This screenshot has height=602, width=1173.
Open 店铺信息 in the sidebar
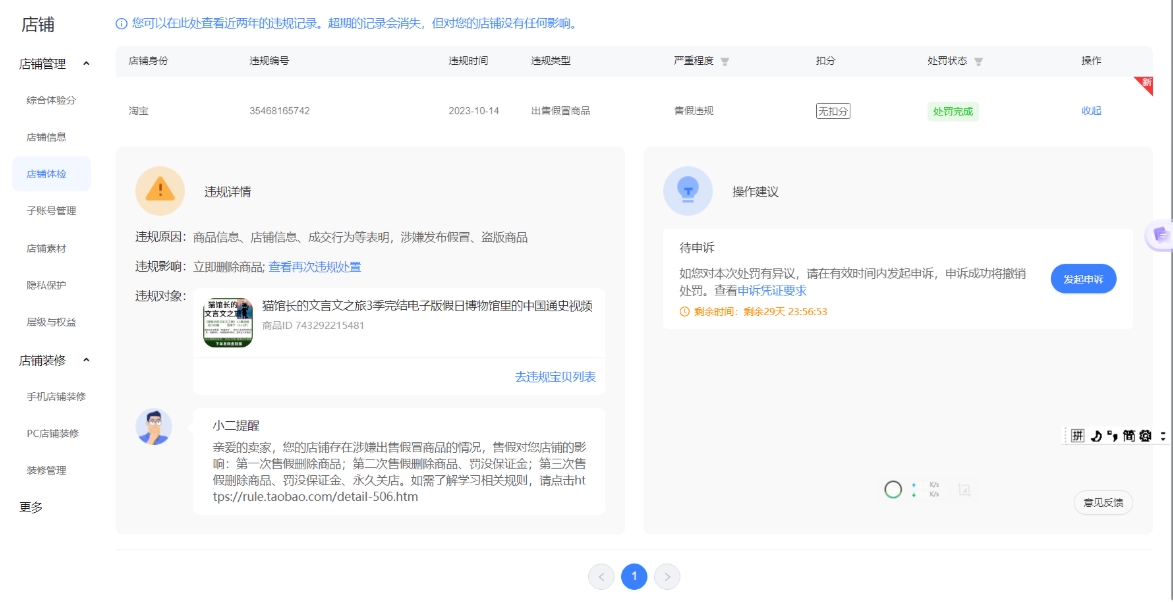coord(46,137)
